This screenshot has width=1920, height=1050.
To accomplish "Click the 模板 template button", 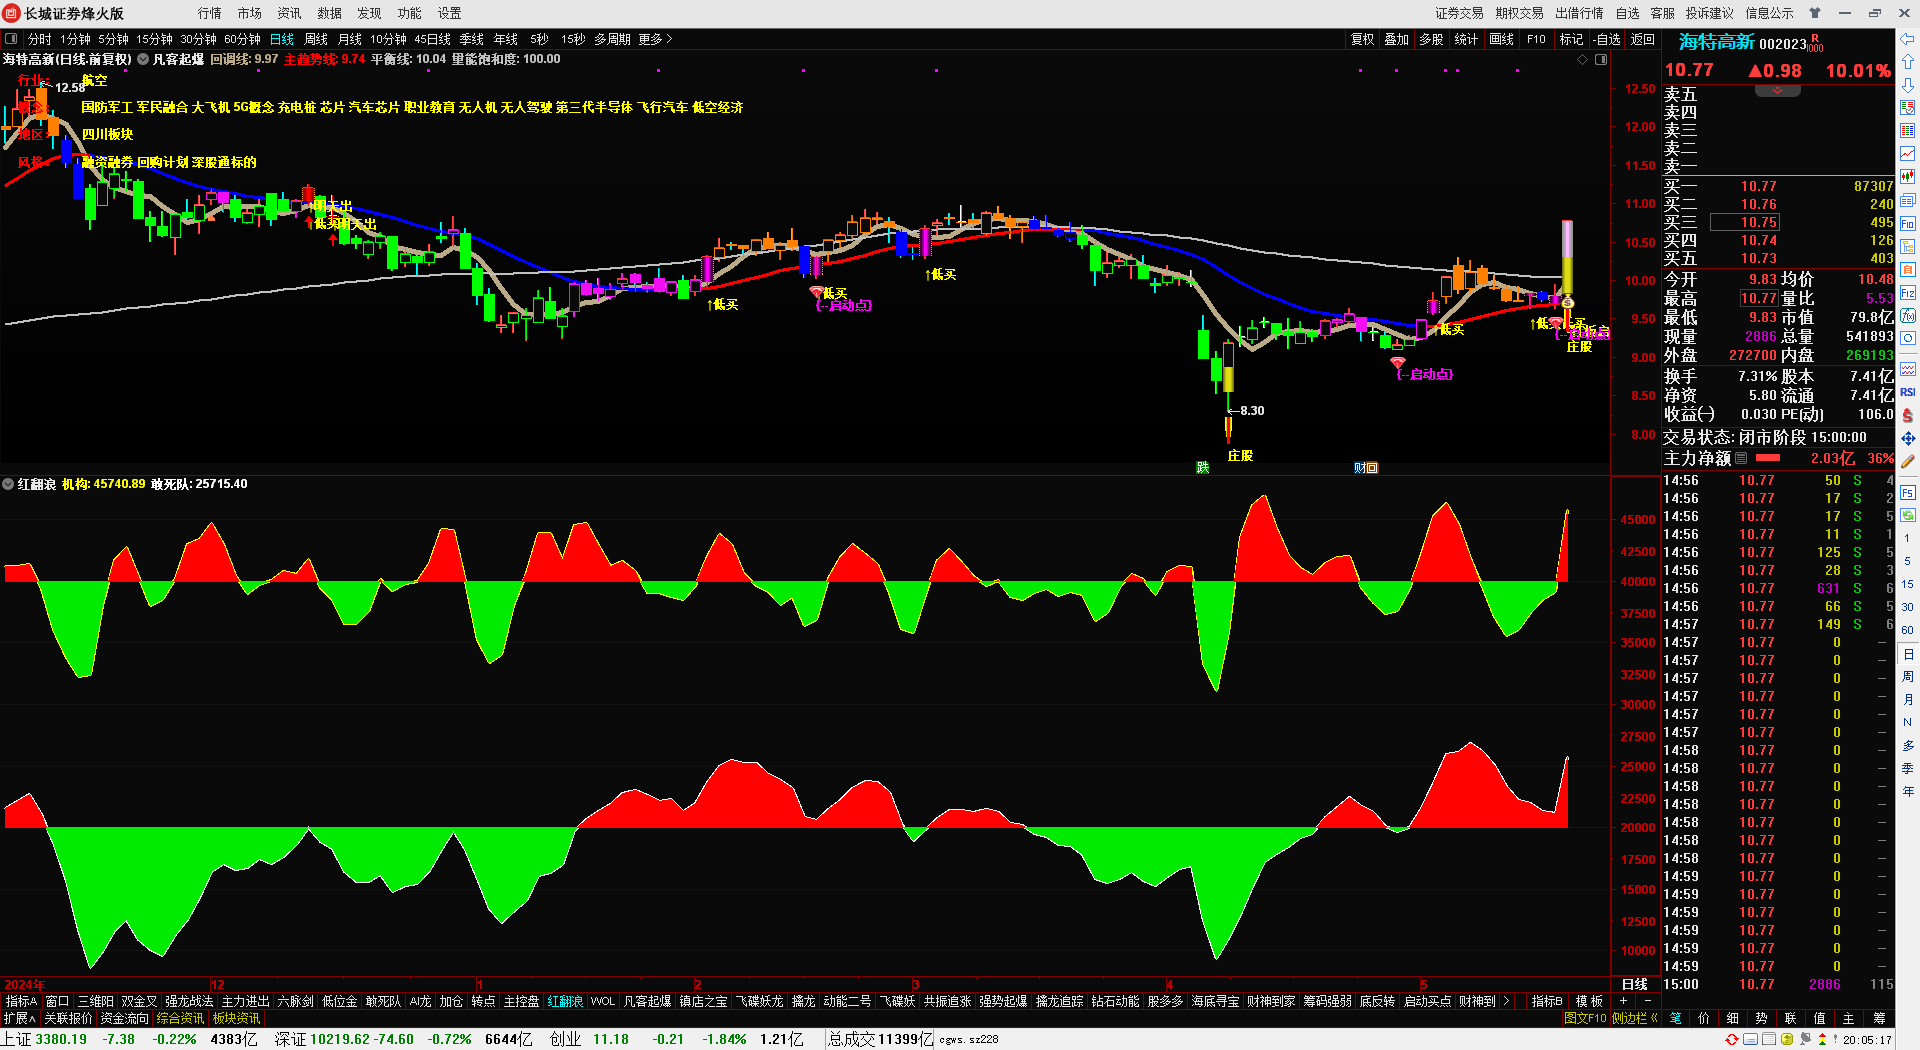I will point(1589,1001).
